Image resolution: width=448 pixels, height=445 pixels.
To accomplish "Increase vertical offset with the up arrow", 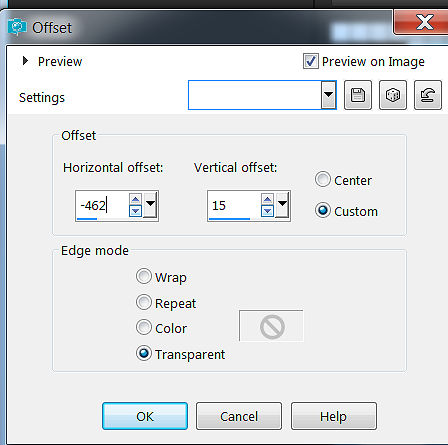I will [267, 199].
